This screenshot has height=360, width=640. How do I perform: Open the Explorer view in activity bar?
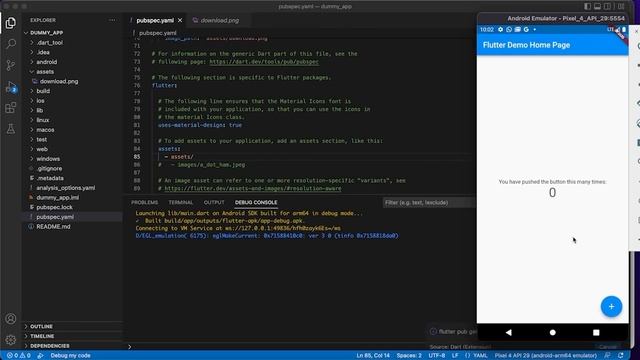(11, 23)
